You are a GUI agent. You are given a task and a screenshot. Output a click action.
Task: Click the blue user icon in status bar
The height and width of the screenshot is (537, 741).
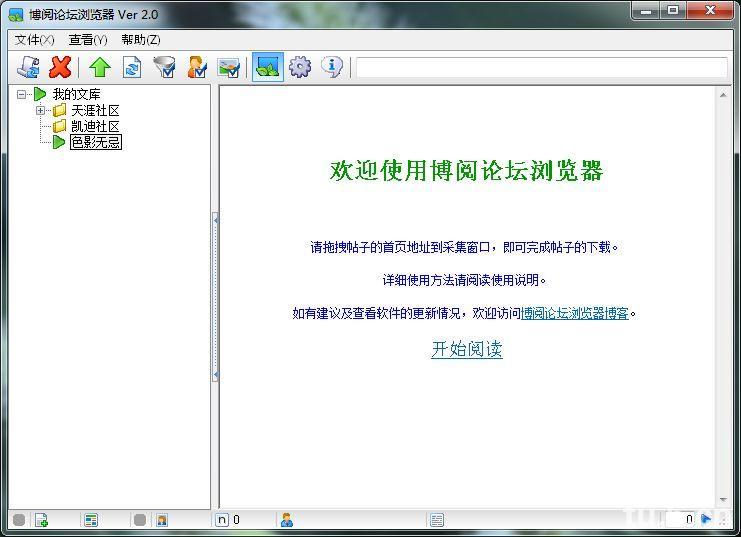[287, 520]
